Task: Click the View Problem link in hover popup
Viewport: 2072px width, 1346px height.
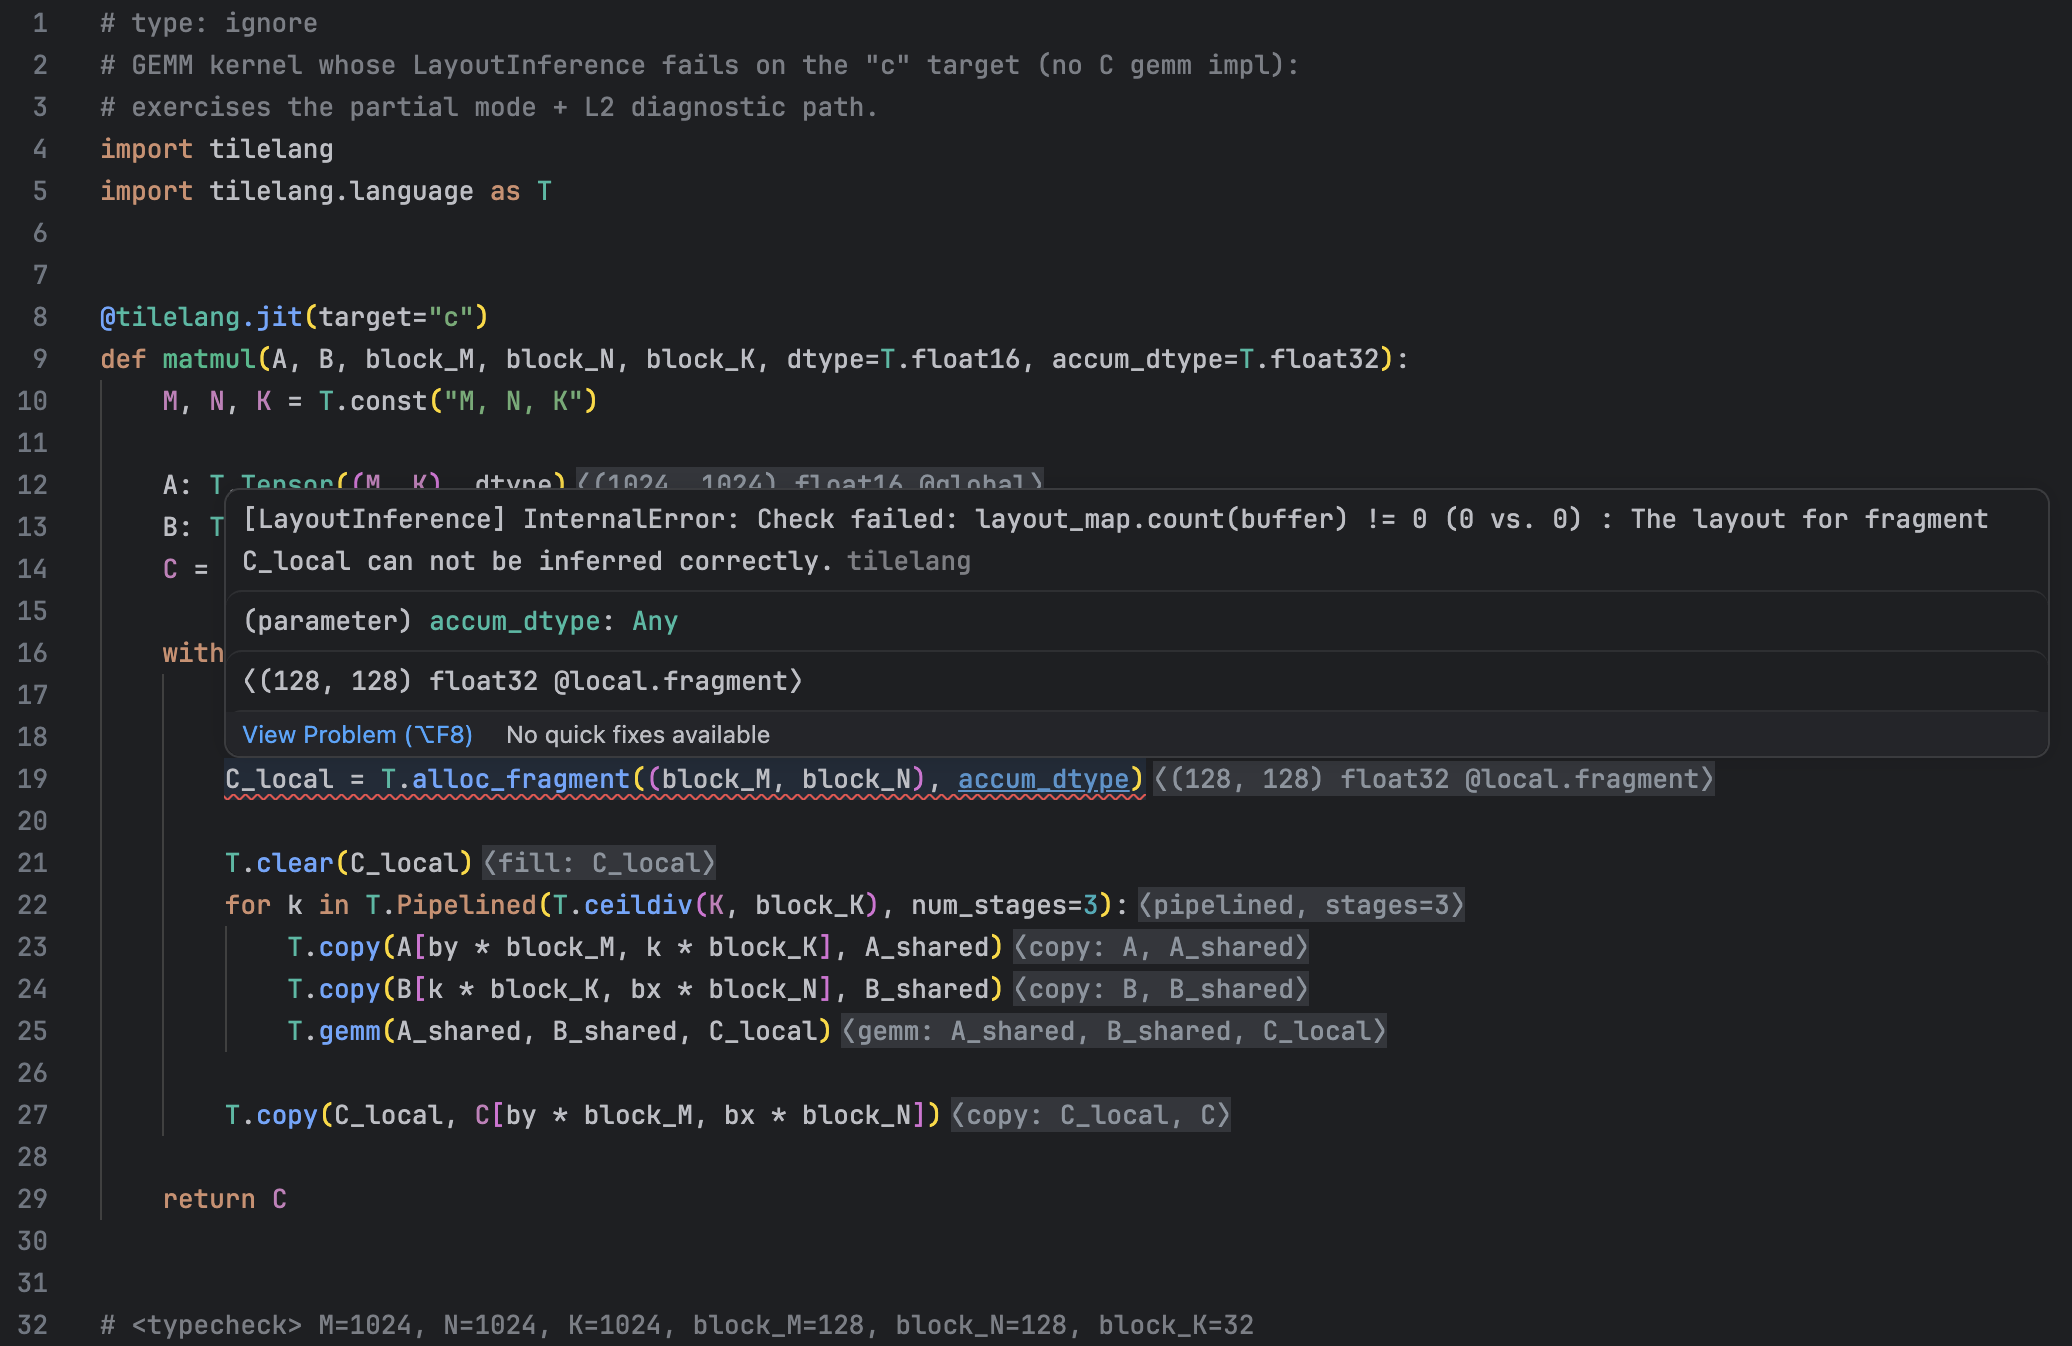Action: pyautogui.click(x=357, y=735)
